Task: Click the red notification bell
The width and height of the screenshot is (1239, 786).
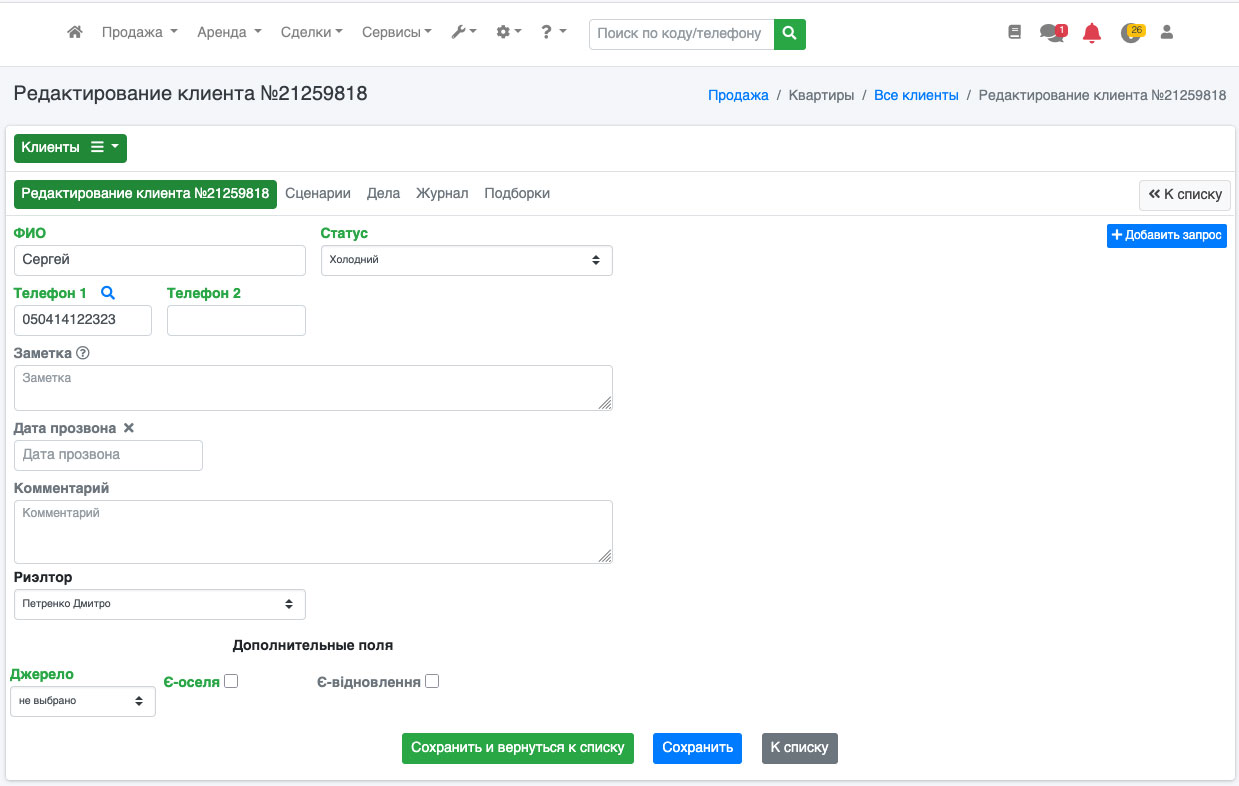Action: (x=1092, y=33)
